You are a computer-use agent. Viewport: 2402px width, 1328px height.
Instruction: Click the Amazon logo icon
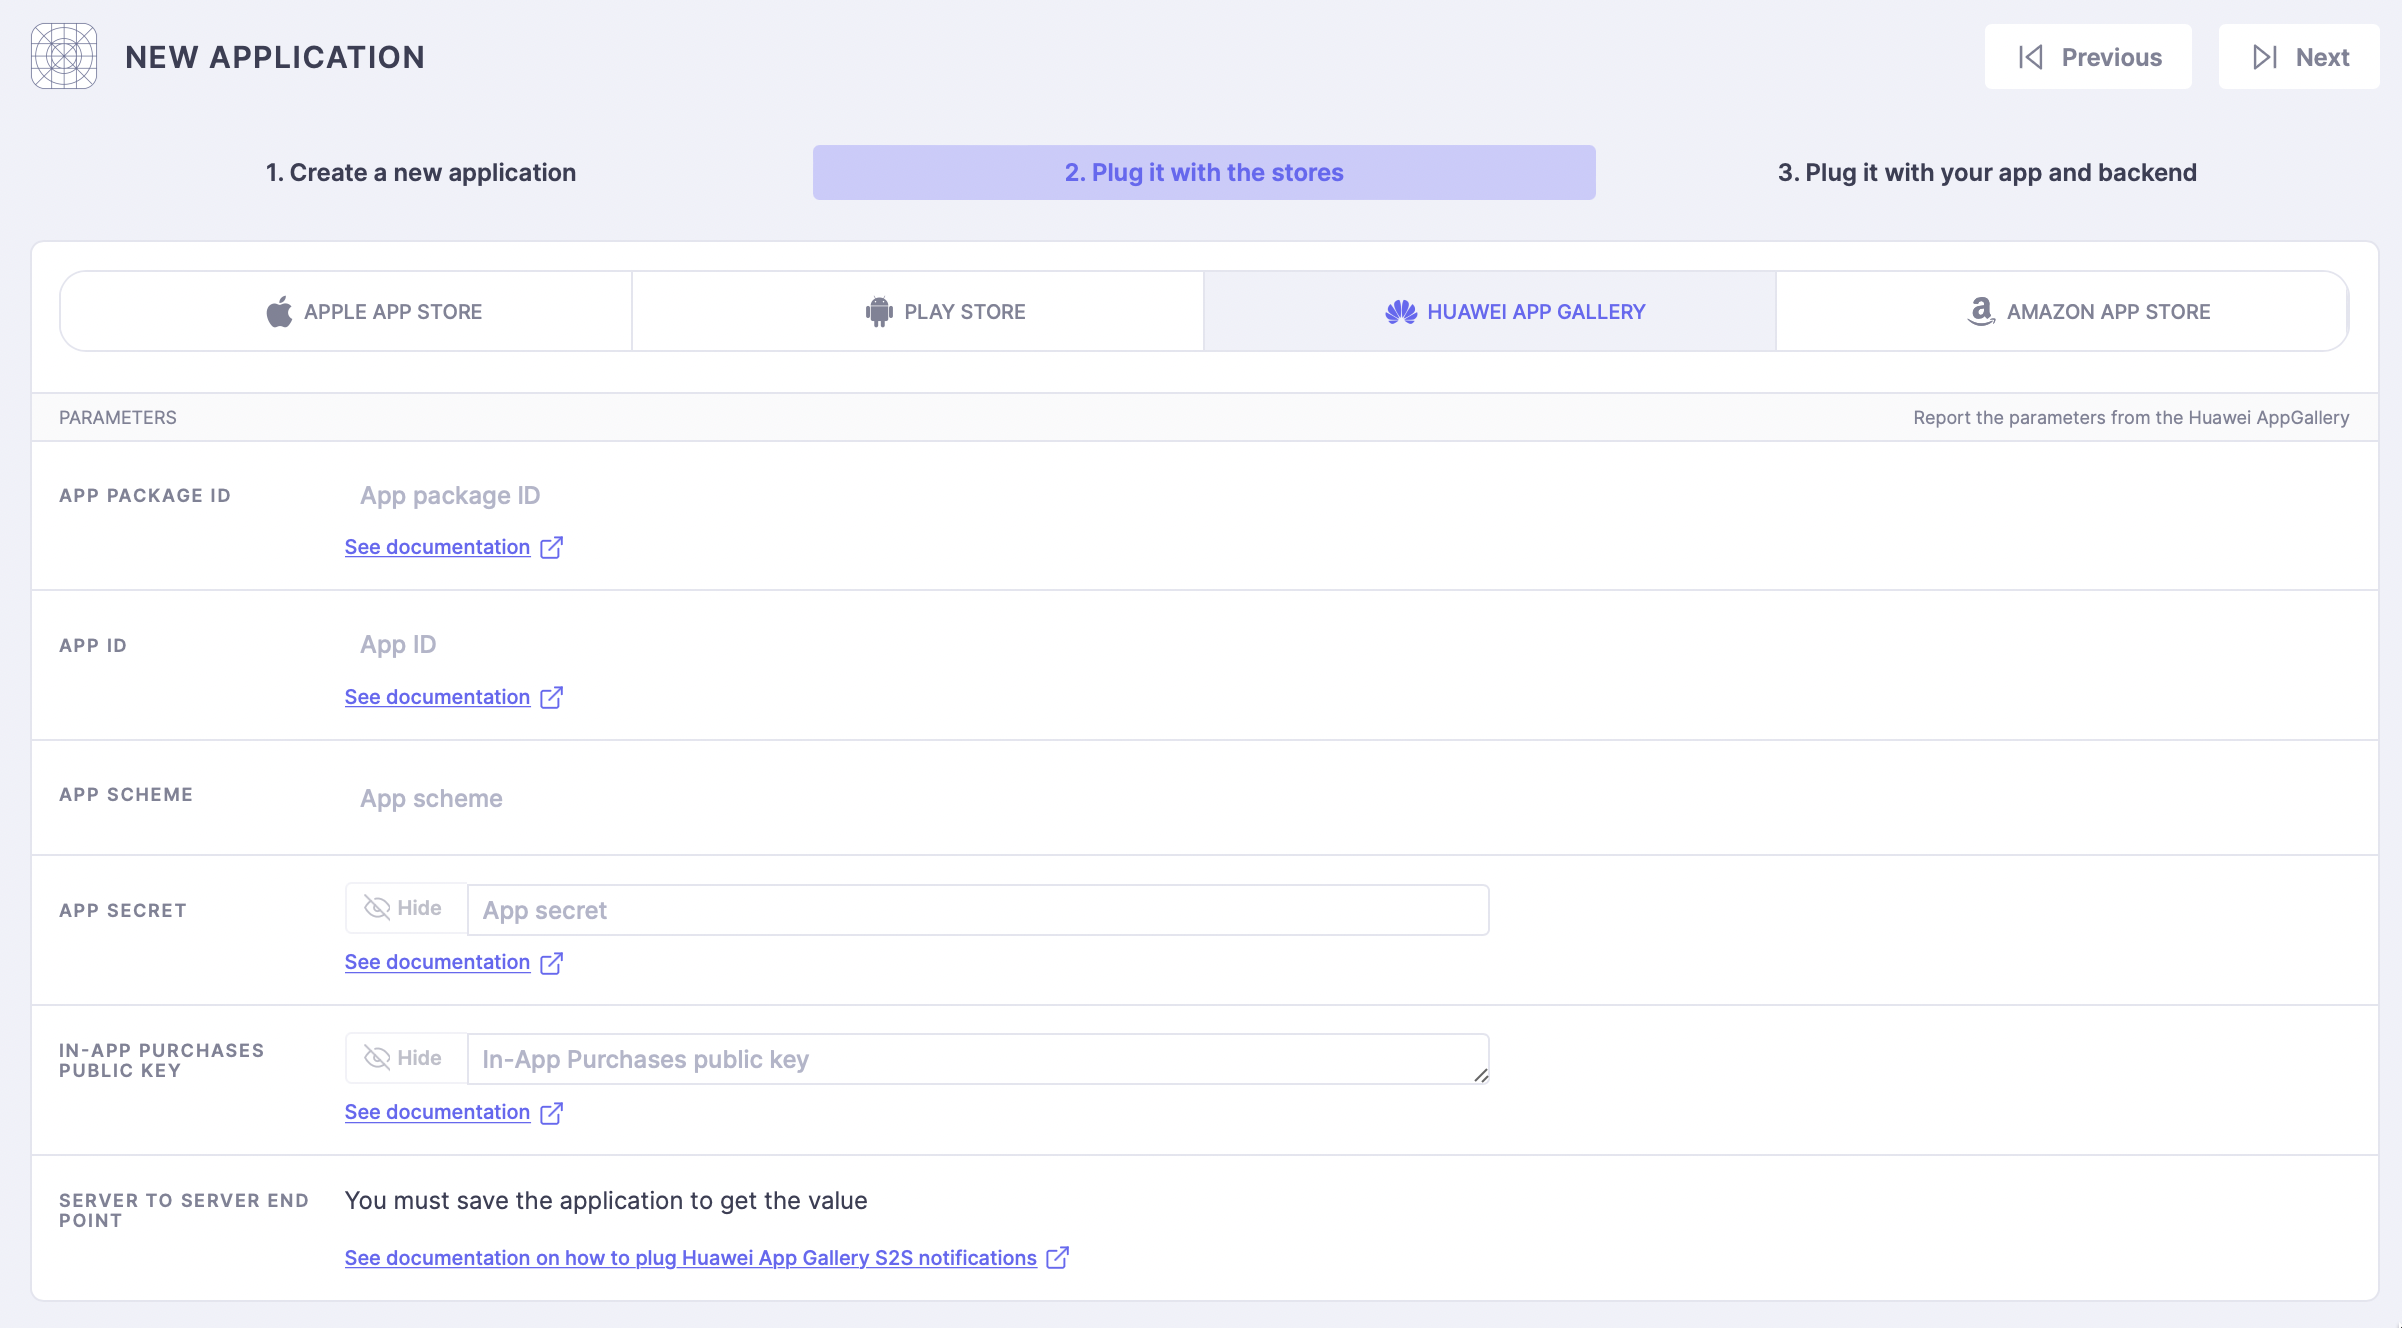pyautogui.click(x=1981, y=312)
